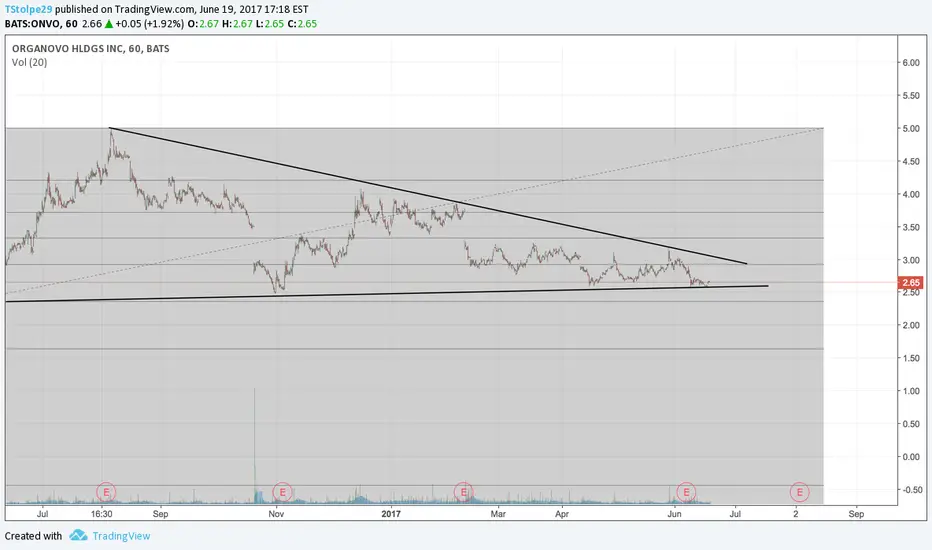Open the TStolpe29 author profile link

pos(29,10)
